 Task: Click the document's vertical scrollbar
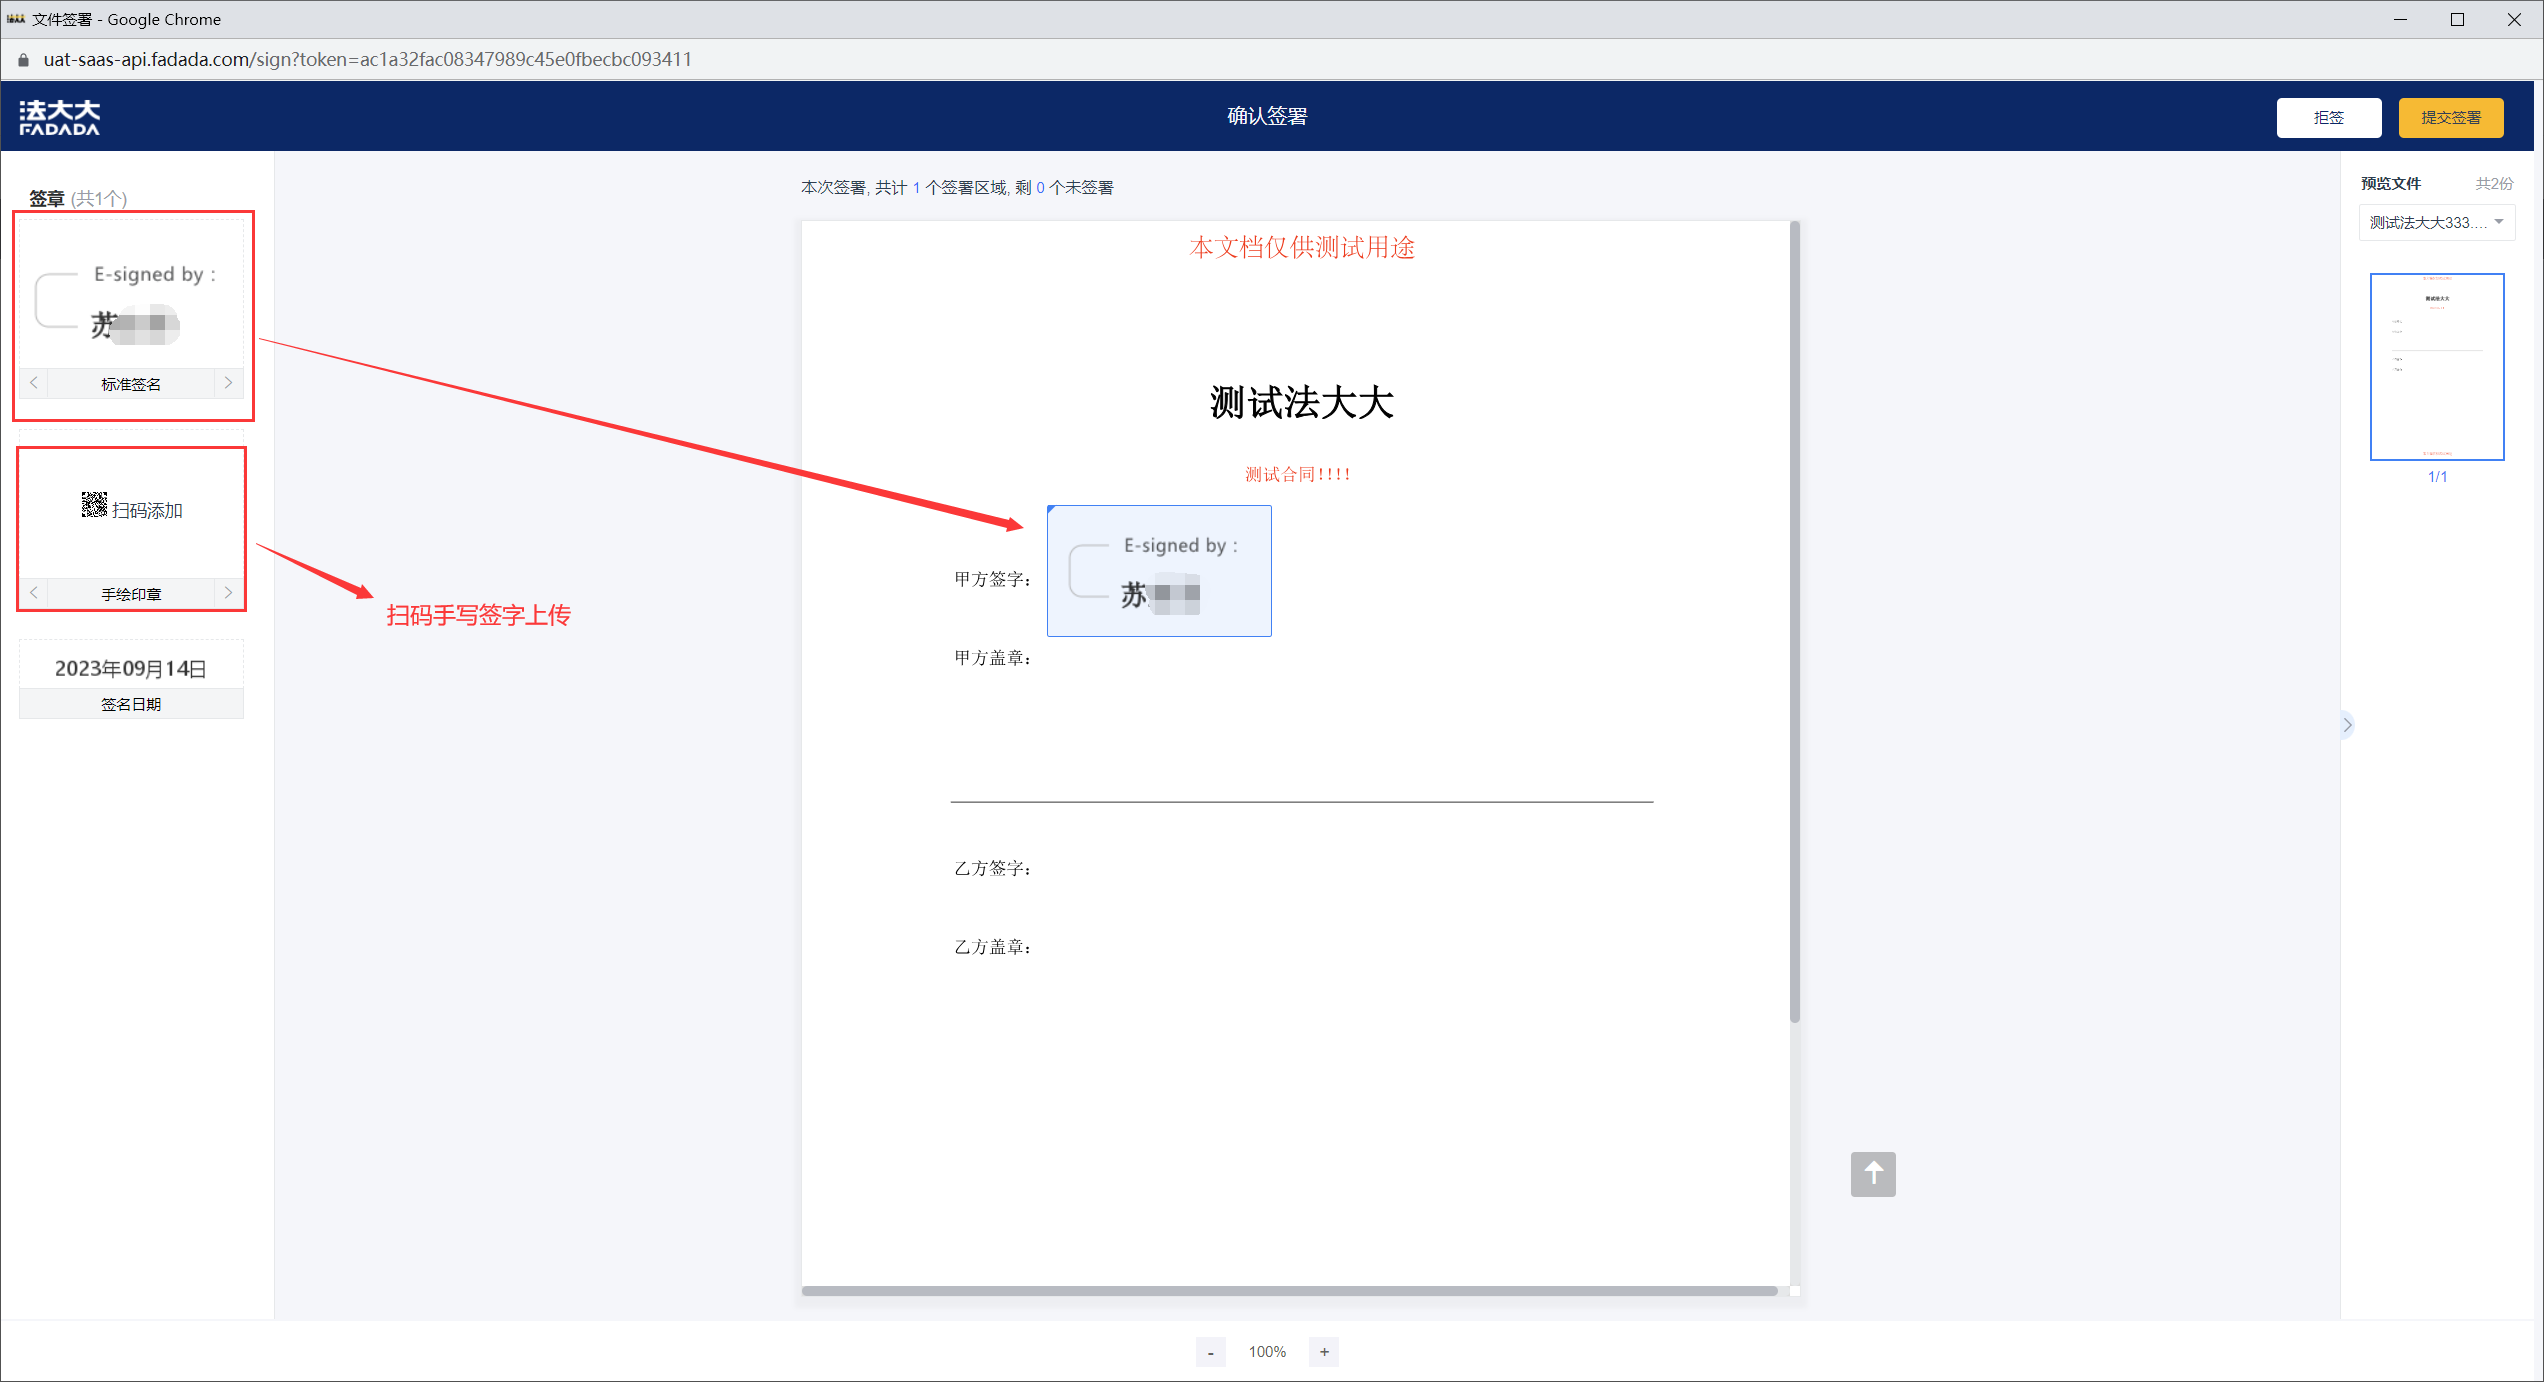click(x=1795, y=620)
